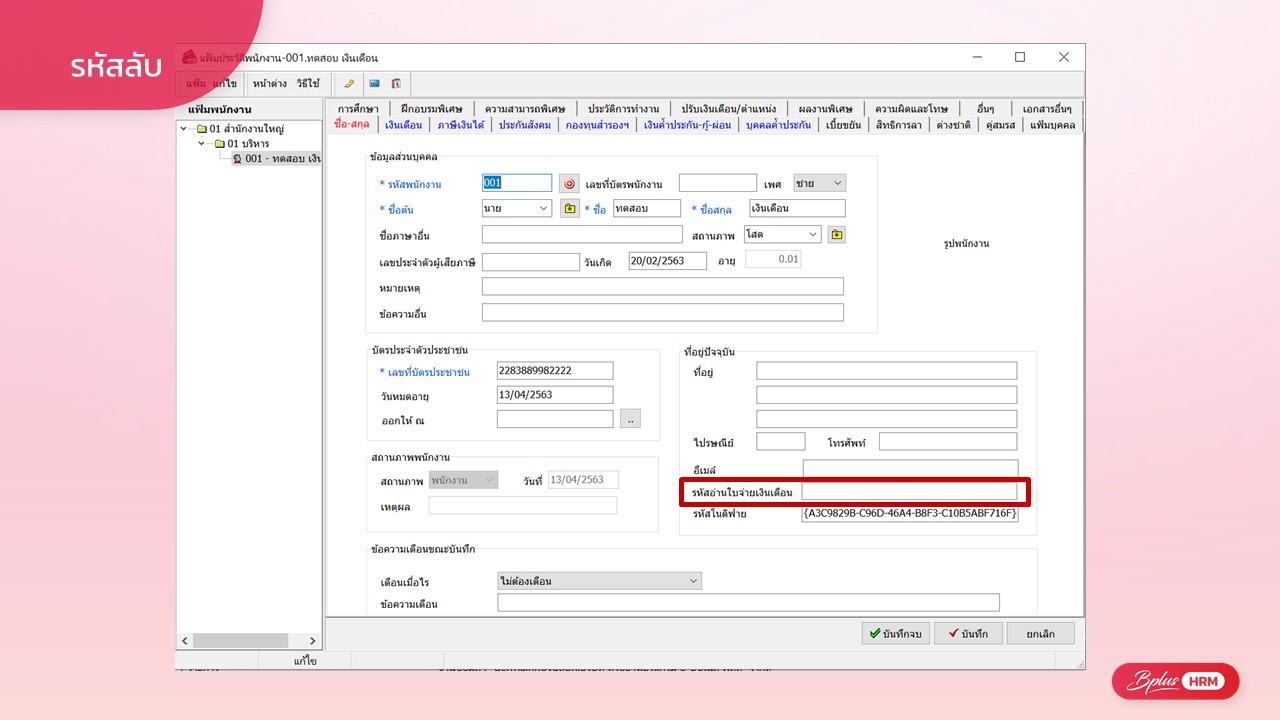Viewport: 1280px width, 720px height.
Task: Switch to the การศึกษา tab
Action: click(359, 108)
